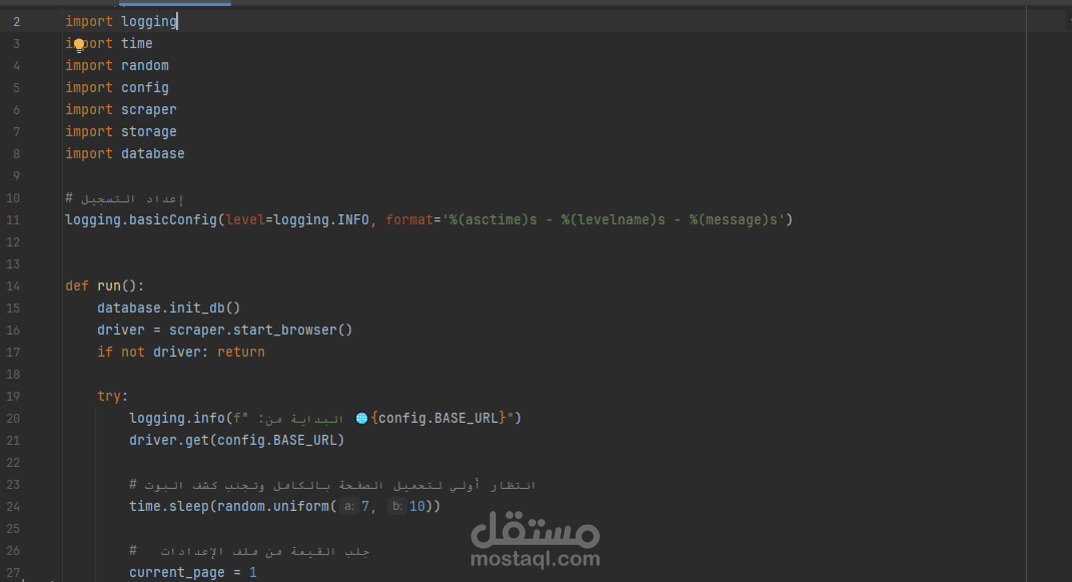
Task: Click the 'return' keyword on line 17
Action: click(x=241, y=352)
